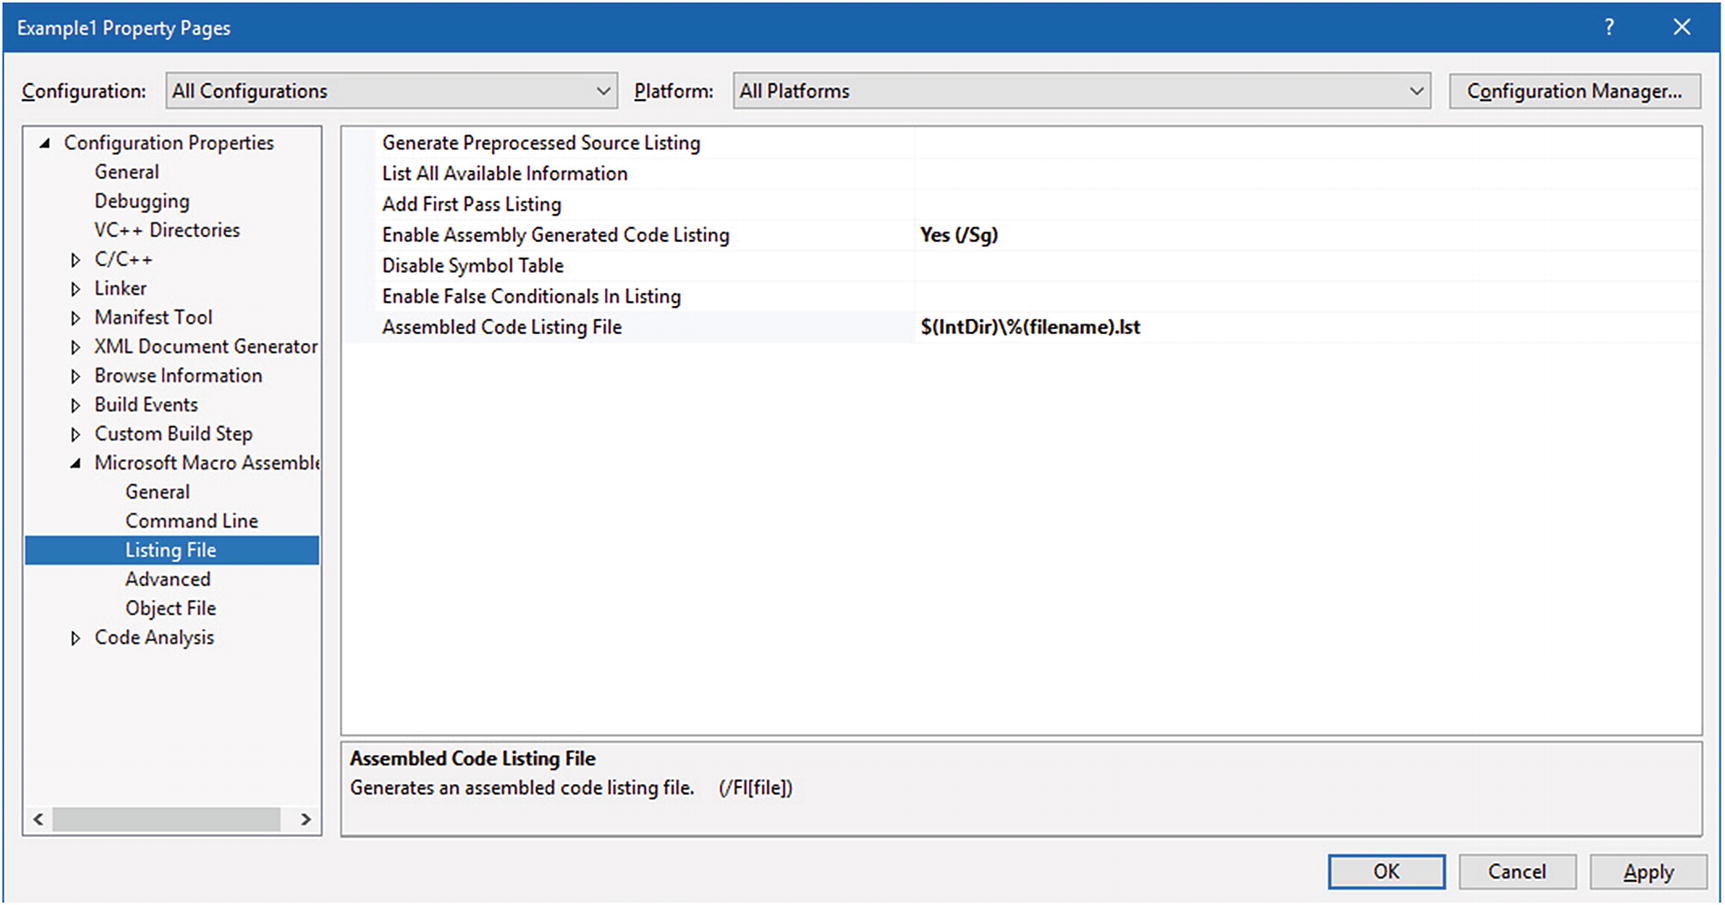The height and width of the screenshot is (905, 1725).
Task: Expand the C/C++ tree node
Action: coord(75,260)
